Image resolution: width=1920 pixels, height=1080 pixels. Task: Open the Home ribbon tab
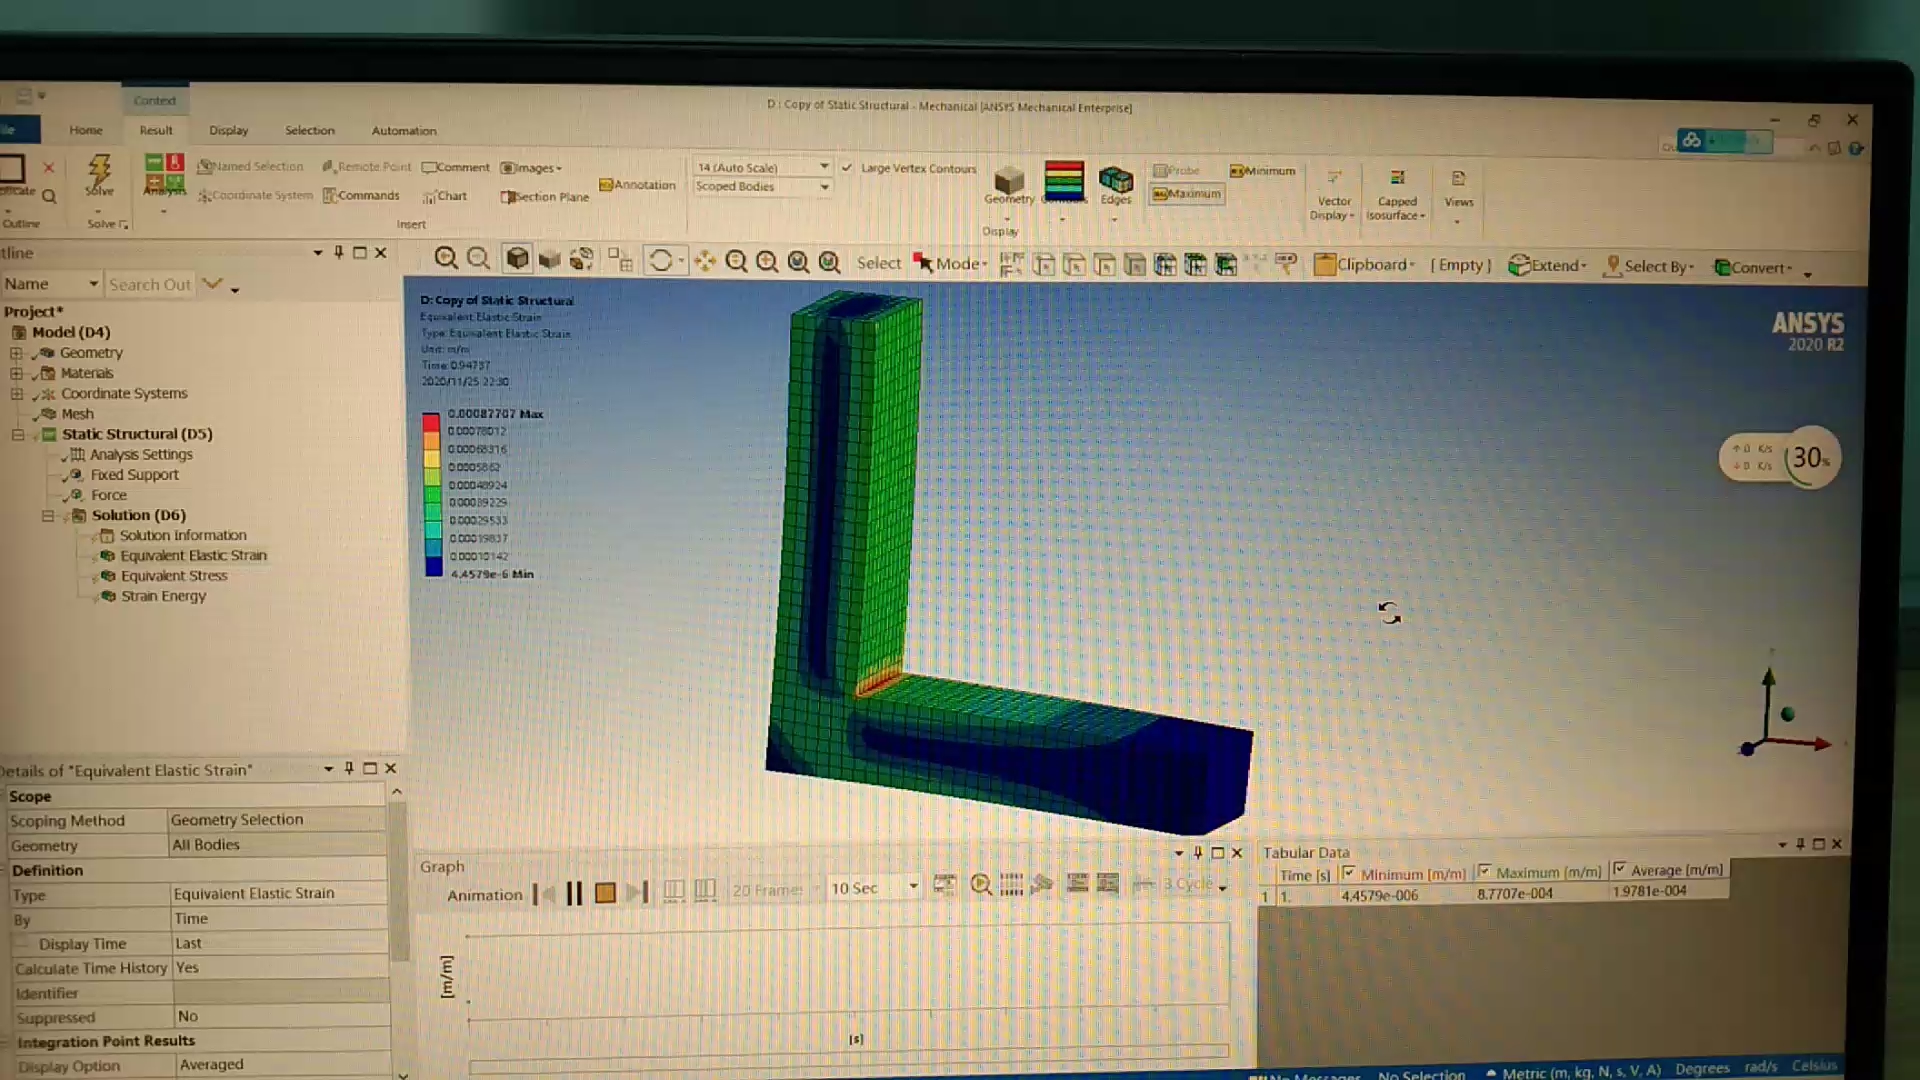86,130
